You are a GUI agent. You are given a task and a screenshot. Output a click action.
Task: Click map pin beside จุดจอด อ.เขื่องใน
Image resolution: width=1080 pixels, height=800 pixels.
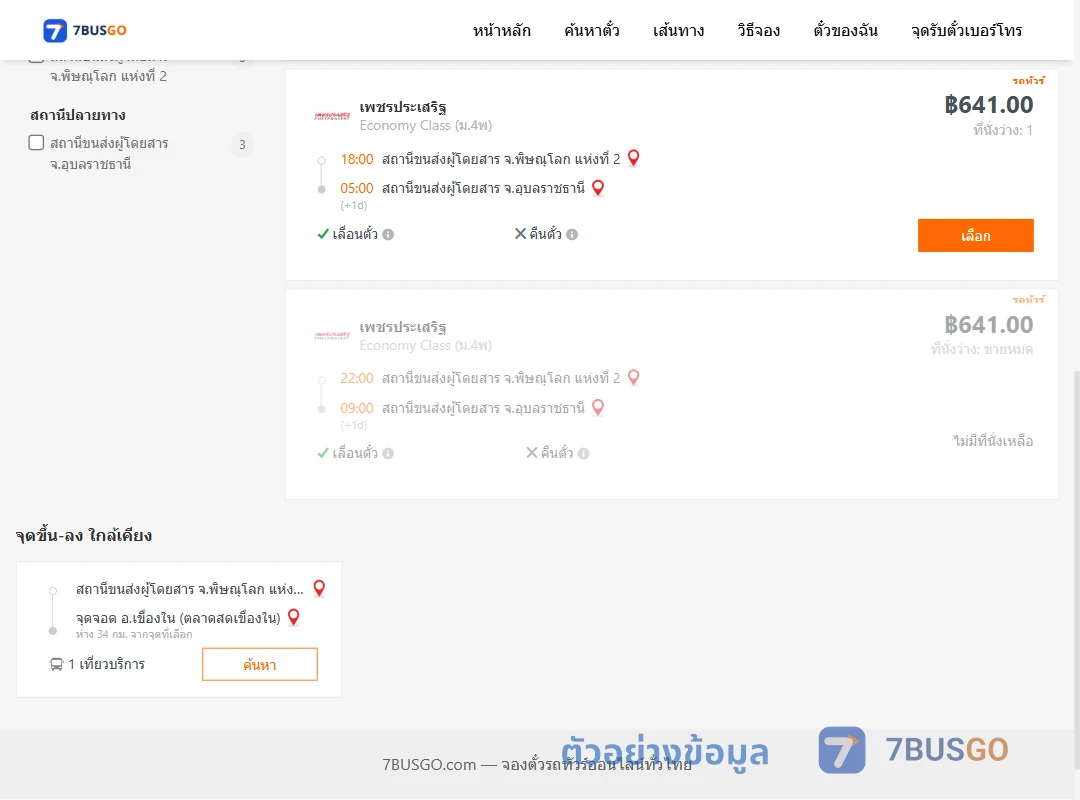pos(293,617)
